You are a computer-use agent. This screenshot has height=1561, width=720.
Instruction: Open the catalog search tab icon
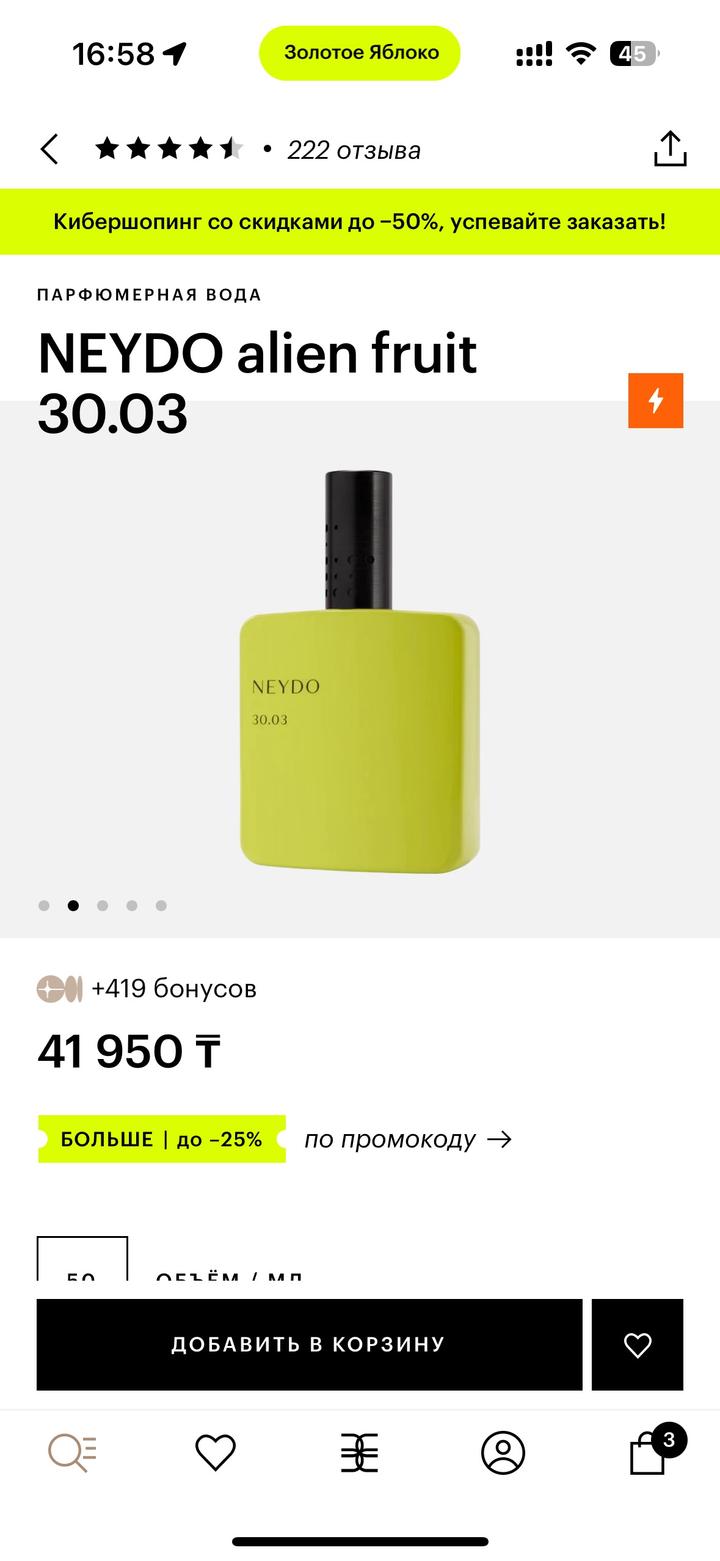point(73,1452)
